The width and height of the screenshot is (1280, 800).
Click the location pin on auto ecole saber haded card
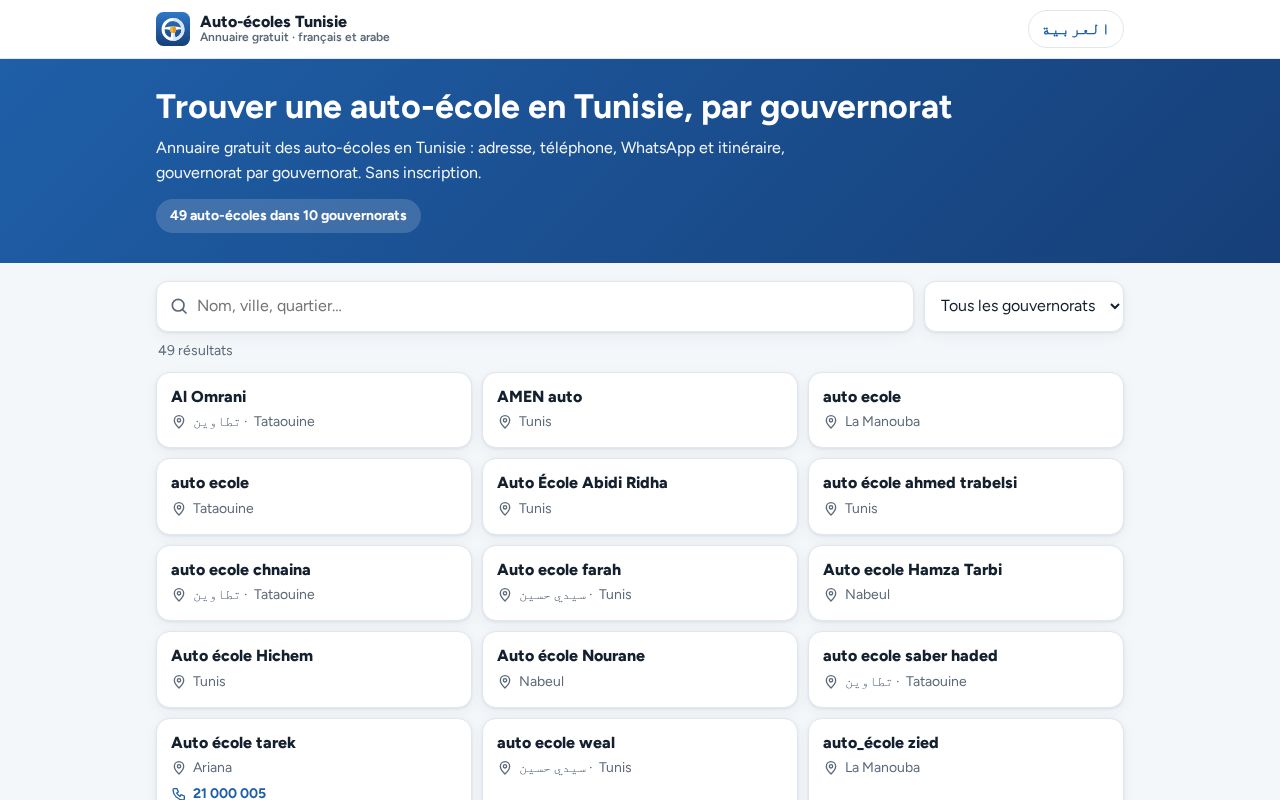tap(831, 682)
